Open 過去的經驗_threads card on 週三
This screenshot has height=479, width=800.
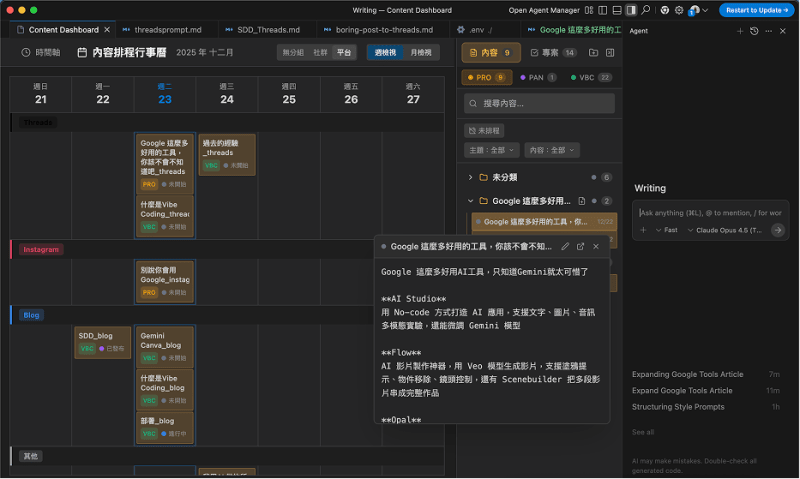[227, 155]
